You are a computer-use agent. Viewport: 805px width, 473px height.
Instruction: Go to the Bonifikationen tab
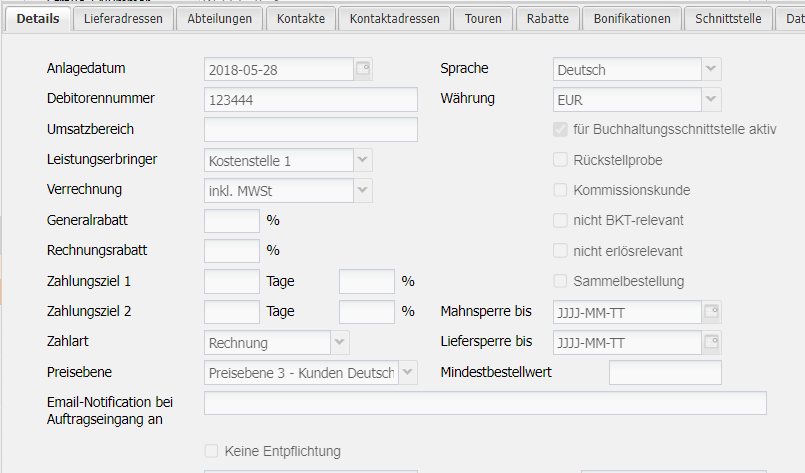633,18
